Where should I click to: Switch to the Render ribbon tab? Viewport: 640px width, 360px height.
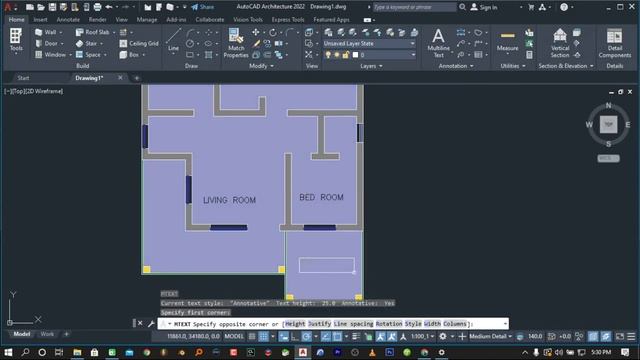(98, 20)
